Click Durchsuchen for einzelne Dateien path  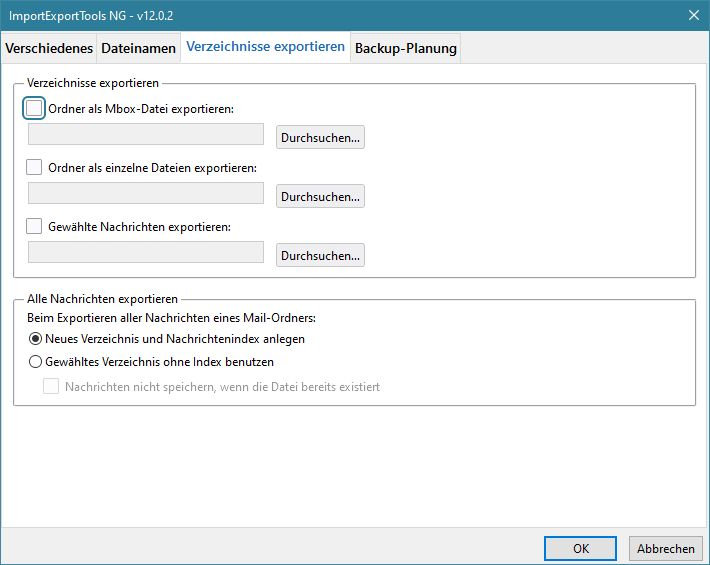click(x=320, y=196)
